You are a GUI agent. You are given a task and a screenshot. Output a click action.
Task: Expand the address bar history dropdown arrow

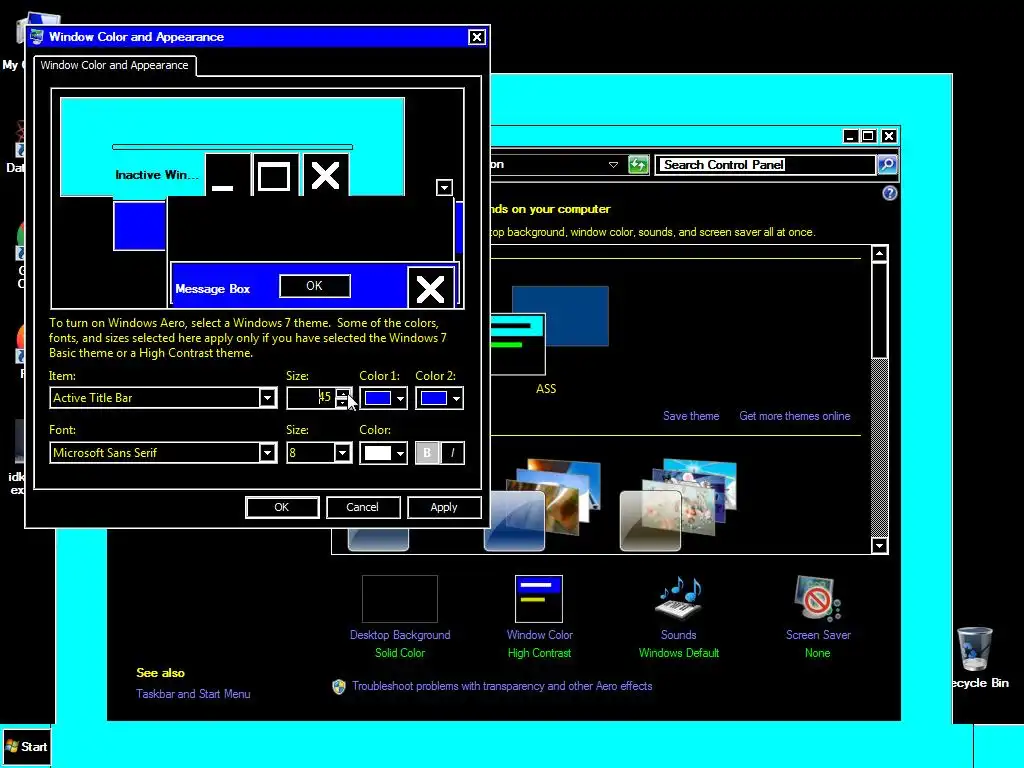pyautogui.click(x=613, y=165)
